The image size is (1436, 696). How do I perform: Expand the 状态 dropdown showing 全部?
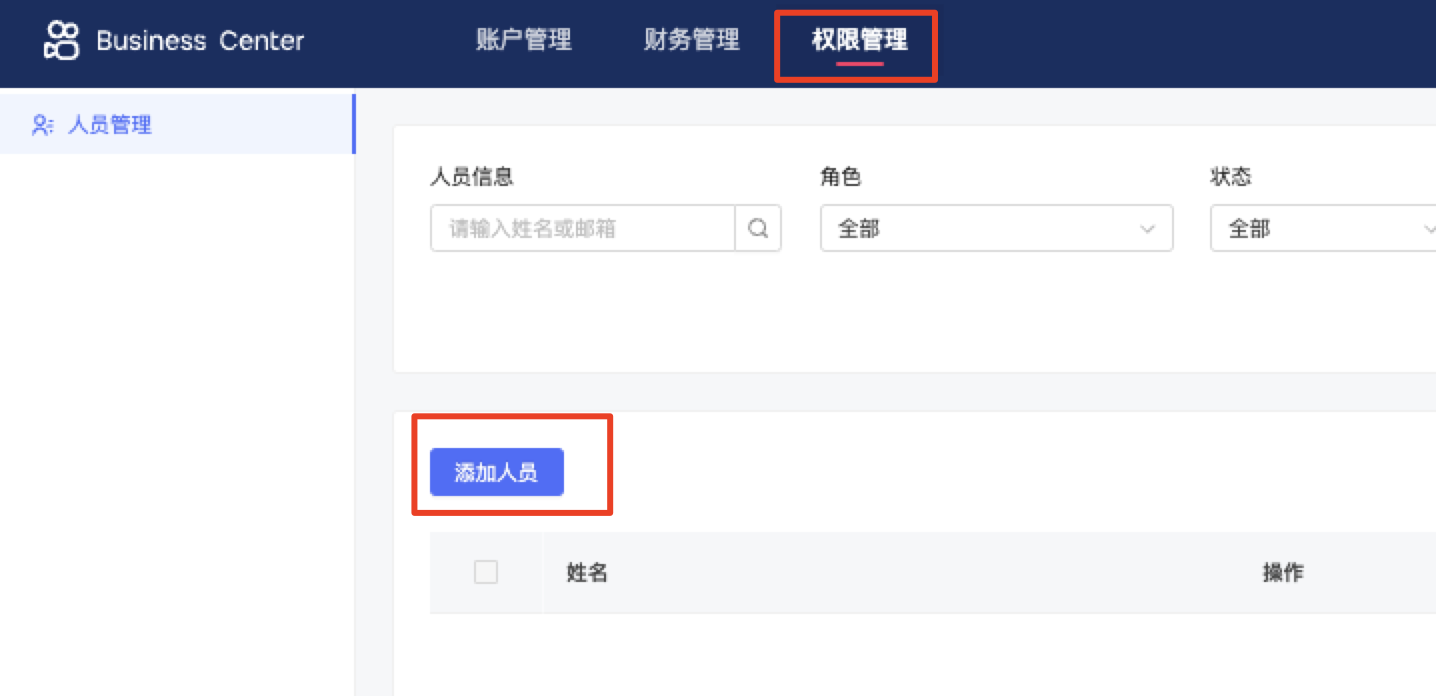(x=1323, y=229)
